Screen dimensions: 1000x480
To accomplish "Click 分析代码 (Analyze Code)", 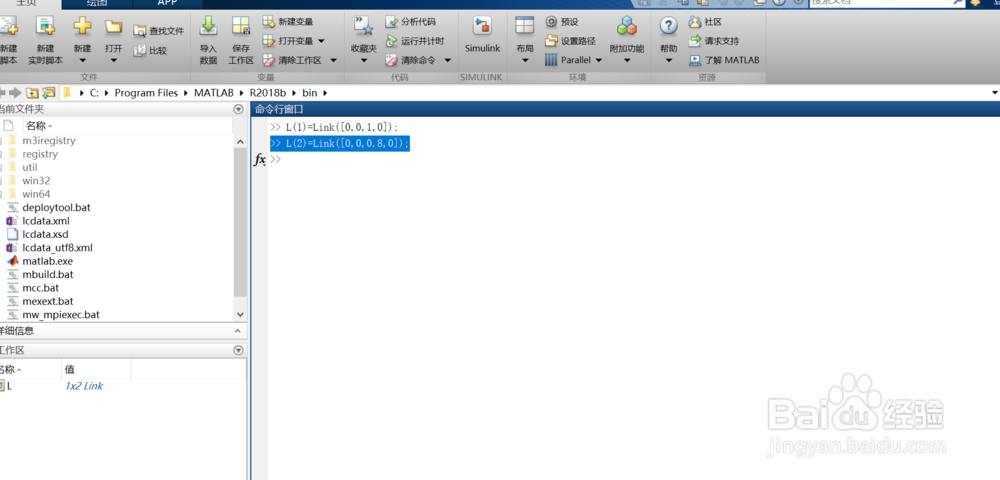I will [x=411, y=22].
